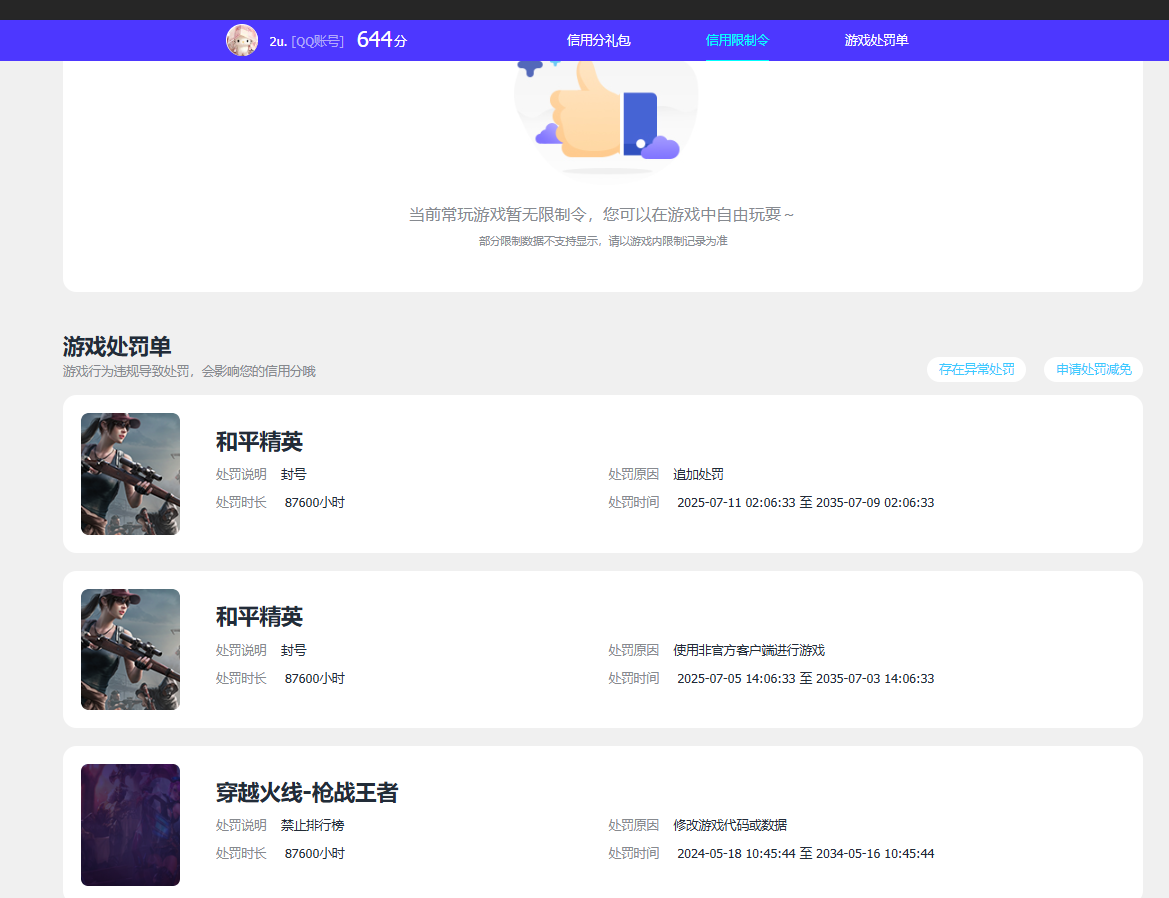Switch to the 信用限制令 tab
Screen dimensions: 1169x898
(x=737, y=40)
